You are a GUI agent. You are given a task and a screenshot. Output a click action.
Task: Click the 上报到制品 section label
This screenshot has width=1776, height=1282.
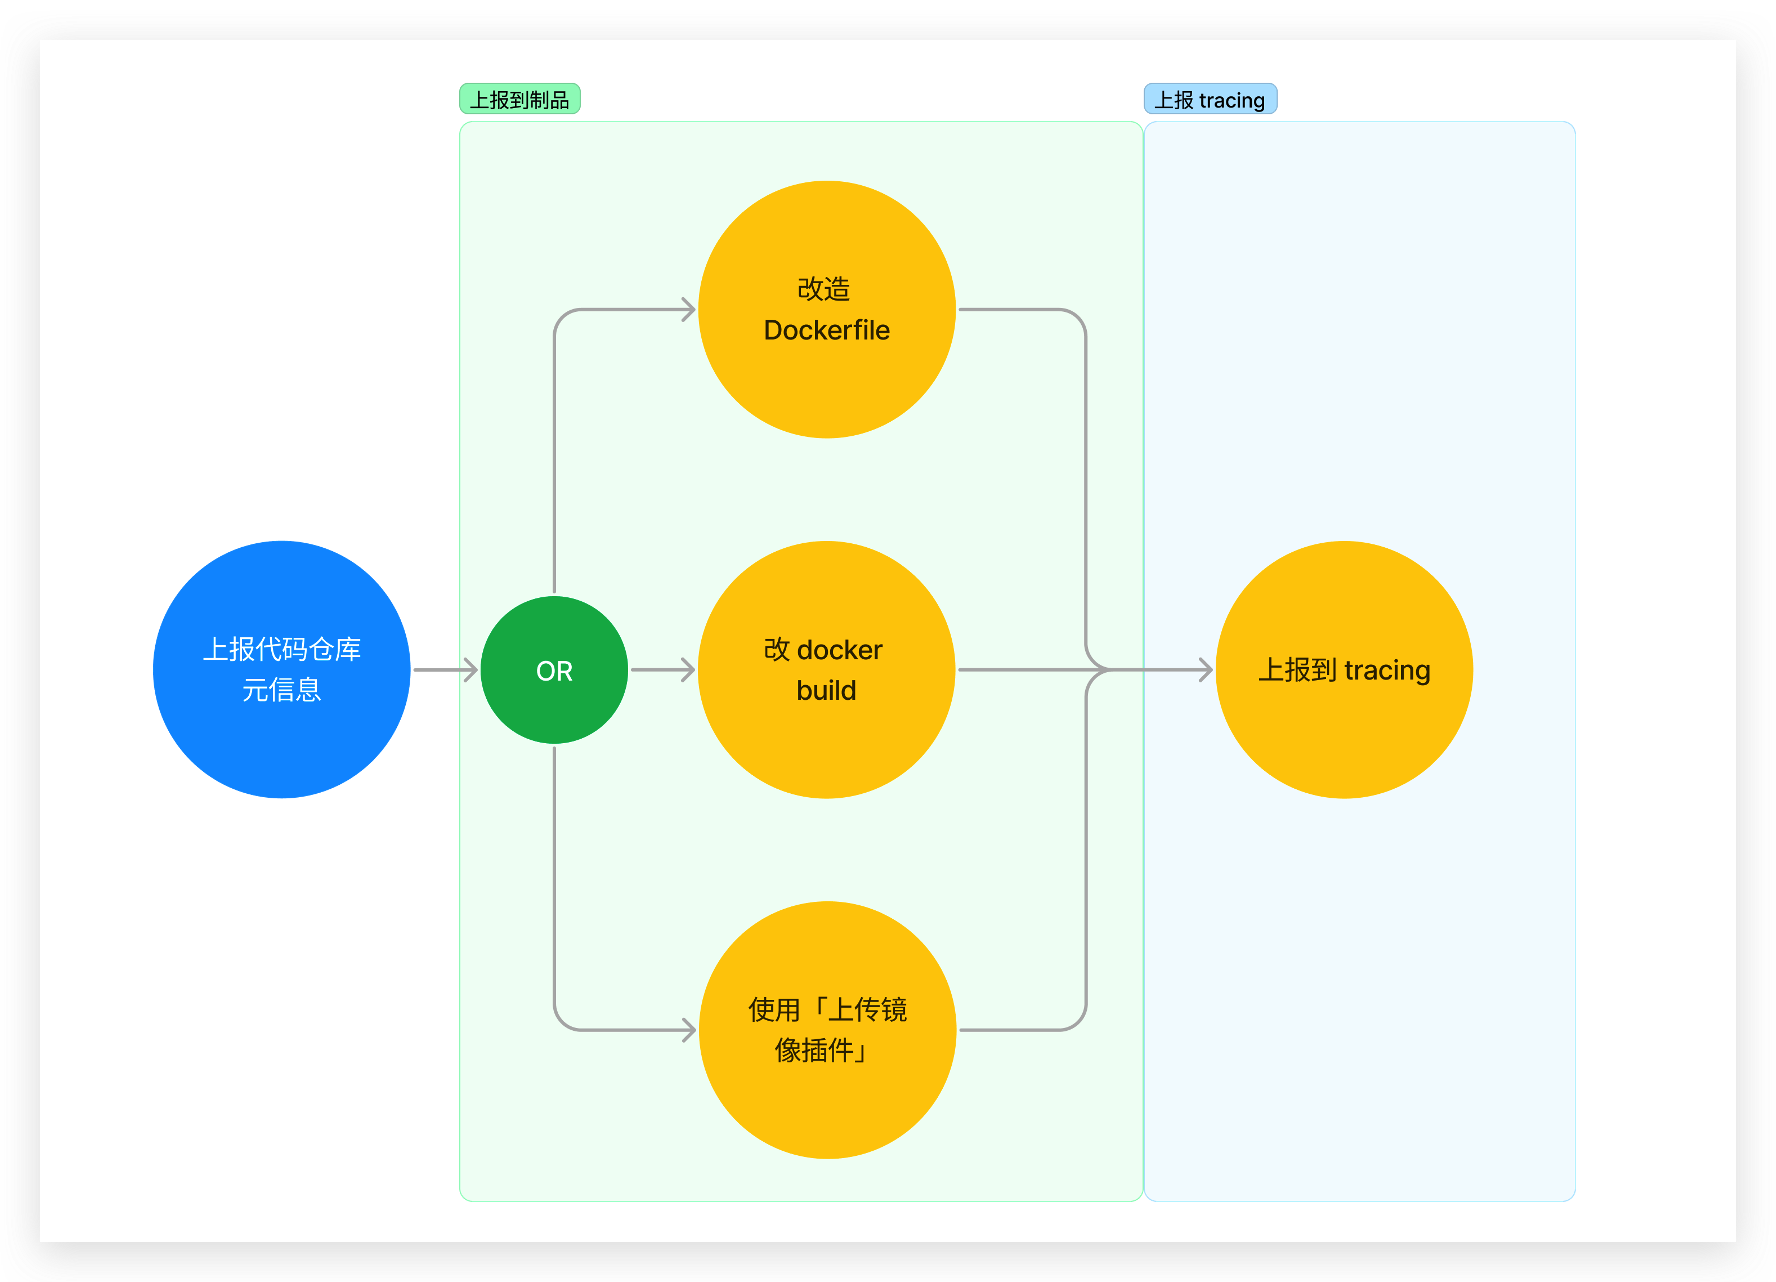520,99
